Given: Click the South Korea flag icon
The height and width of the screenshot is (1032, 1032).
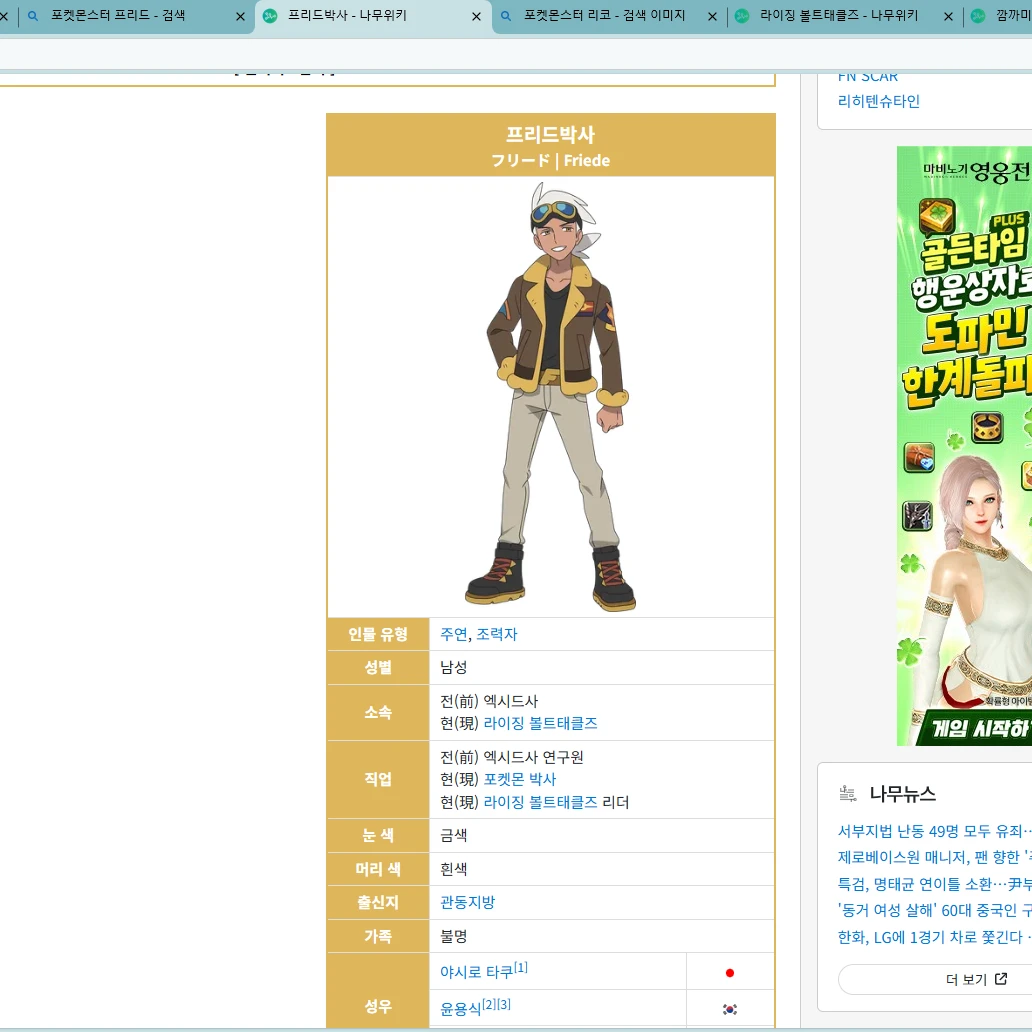Looking at the screenshot, I should pyautogui.click(x=729, y=1009).
